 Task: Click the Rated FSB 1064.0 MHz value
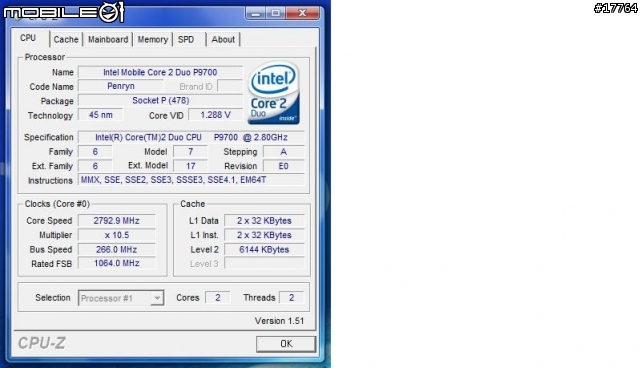click(x=116, y=264)
